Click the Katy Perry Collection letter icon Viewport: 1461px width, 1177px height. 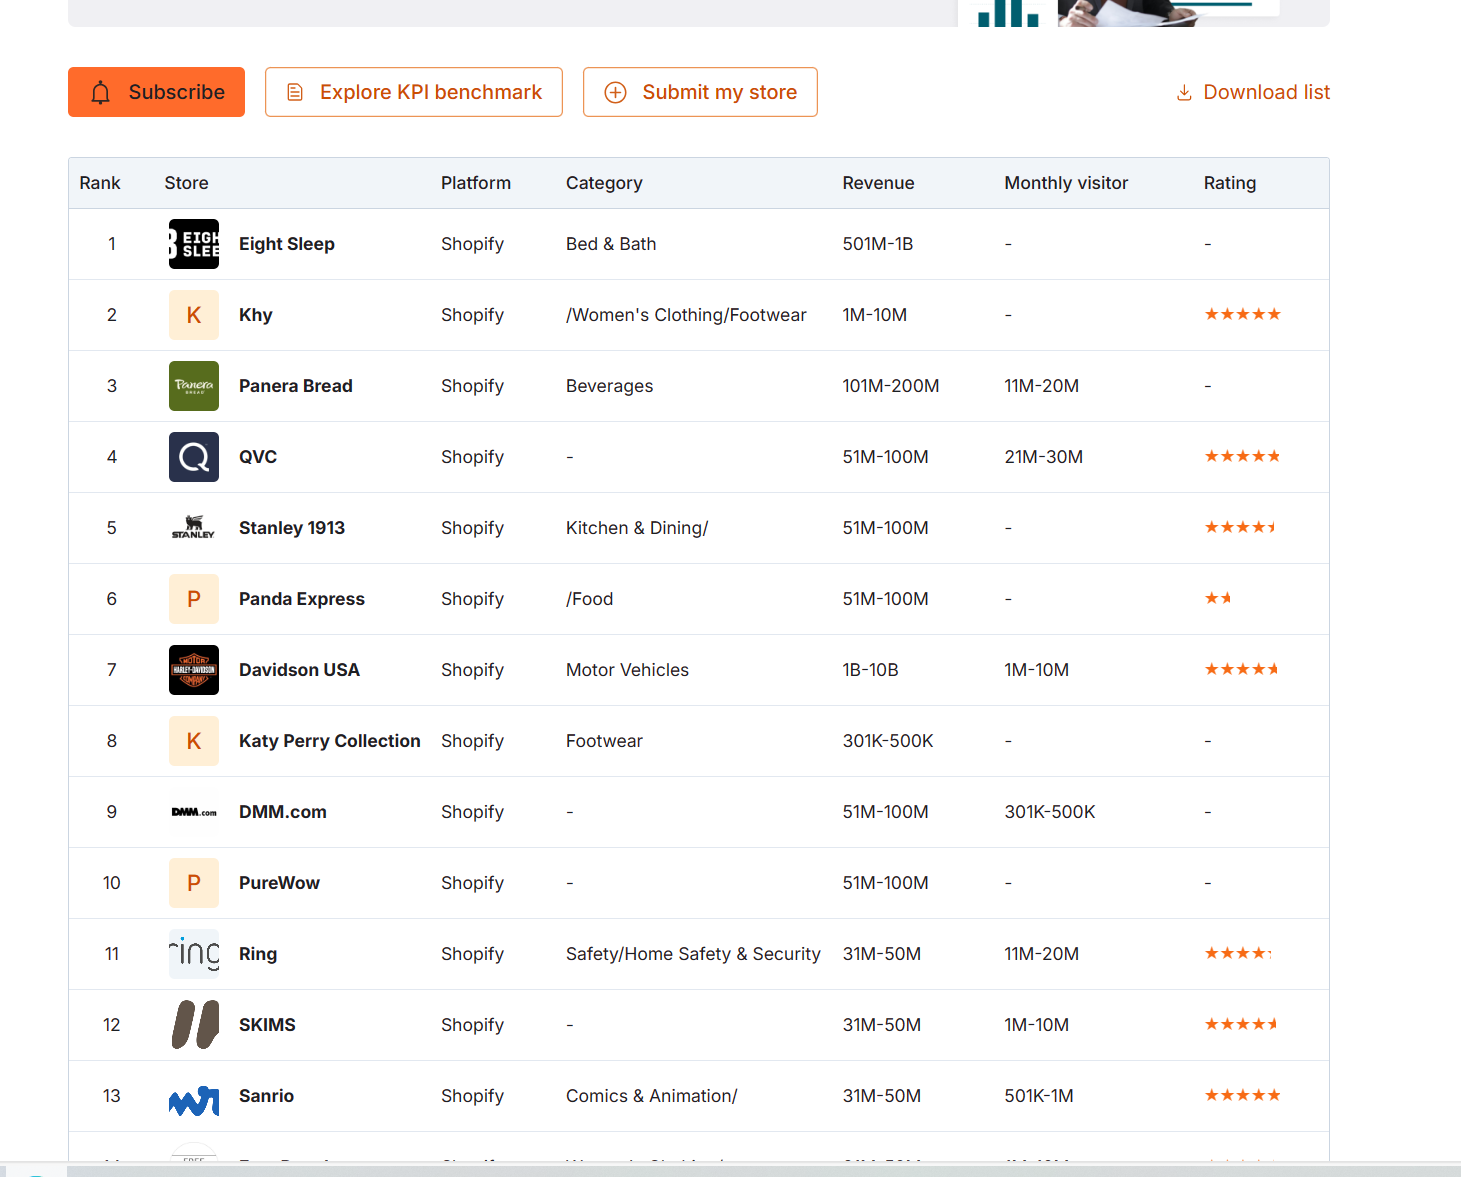pos(194,741)
